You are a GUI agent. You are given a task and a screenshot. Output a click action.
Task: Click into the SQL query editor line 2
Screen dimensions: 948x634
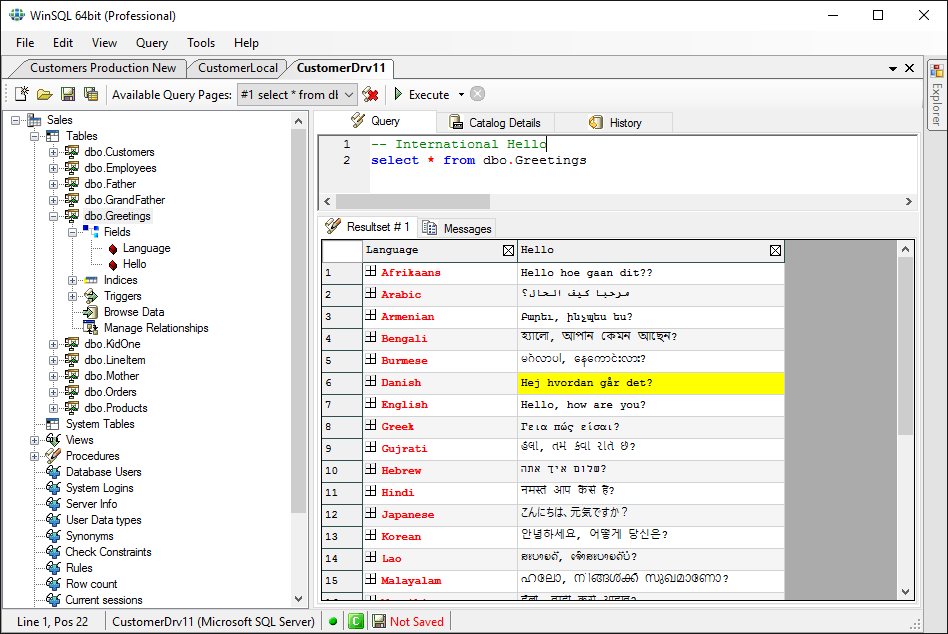pos(478,160)
